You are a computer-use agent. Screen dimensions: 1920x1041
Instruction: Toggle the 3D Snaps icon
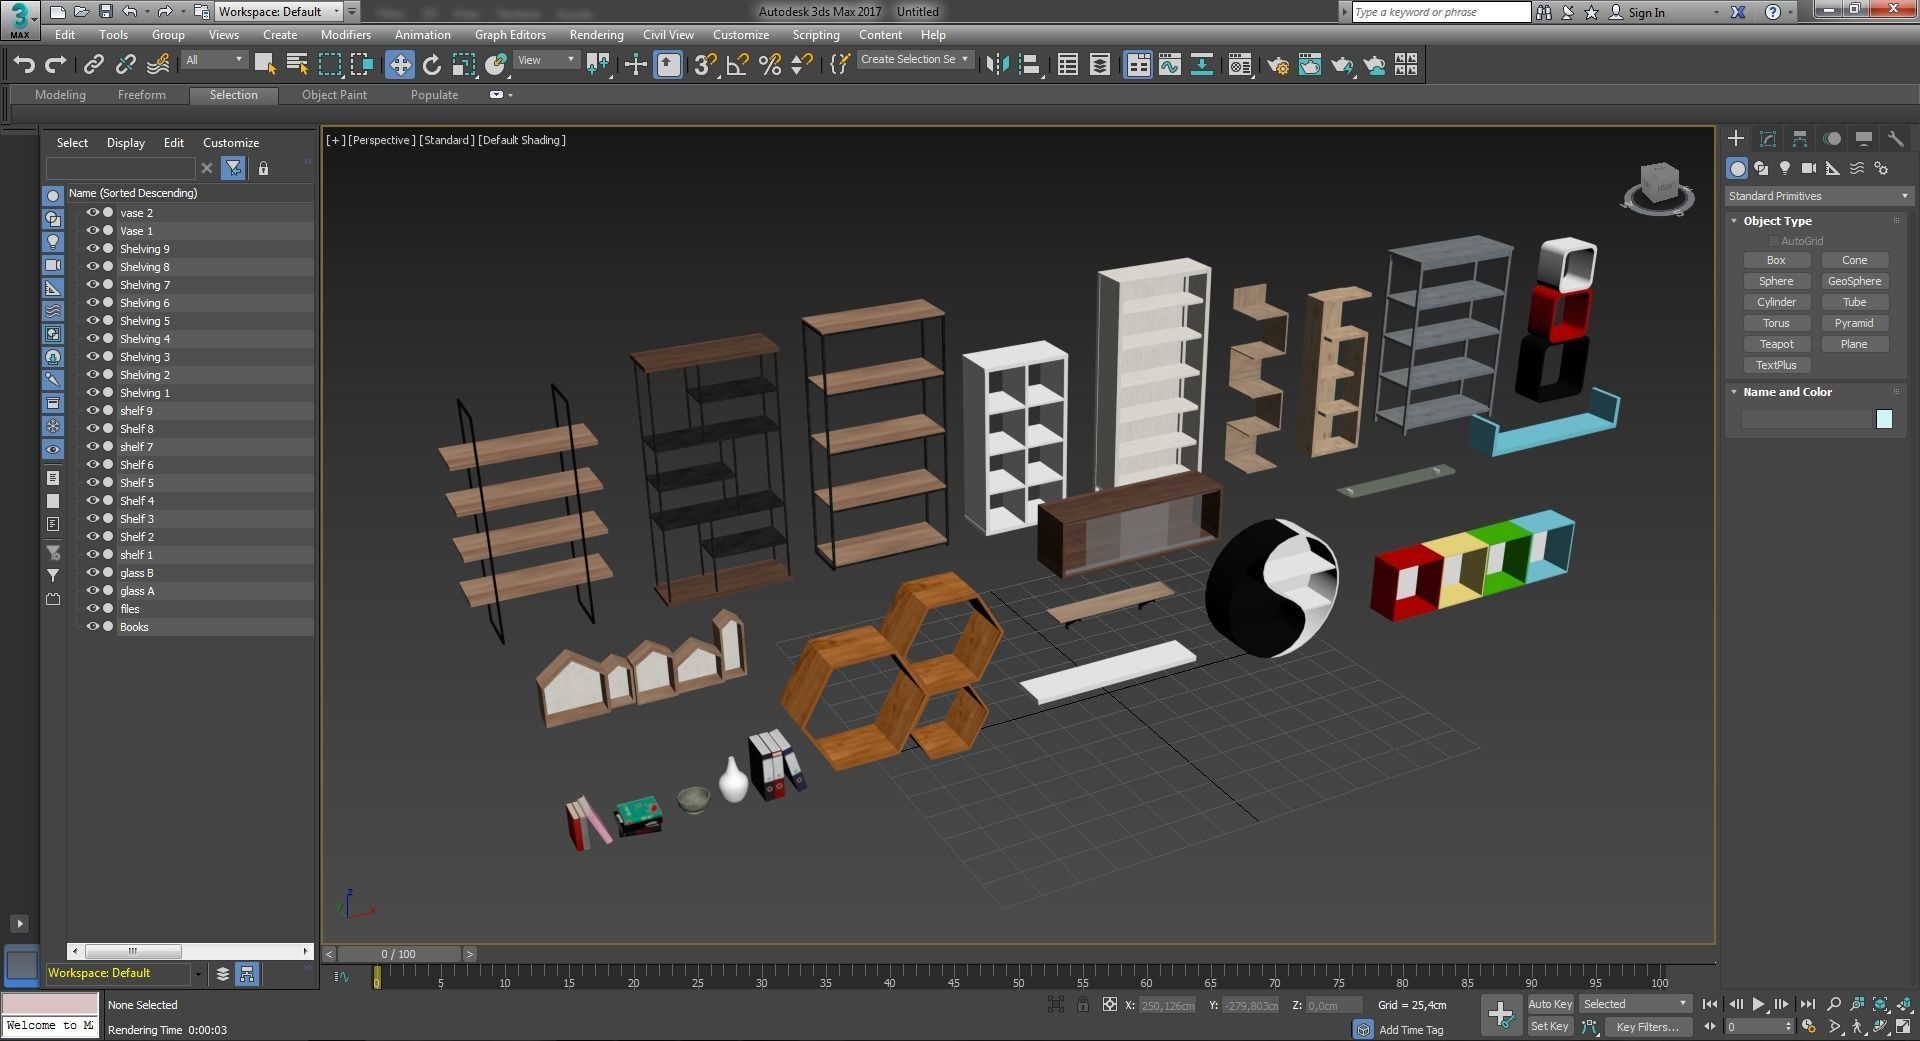click(705, 65)
